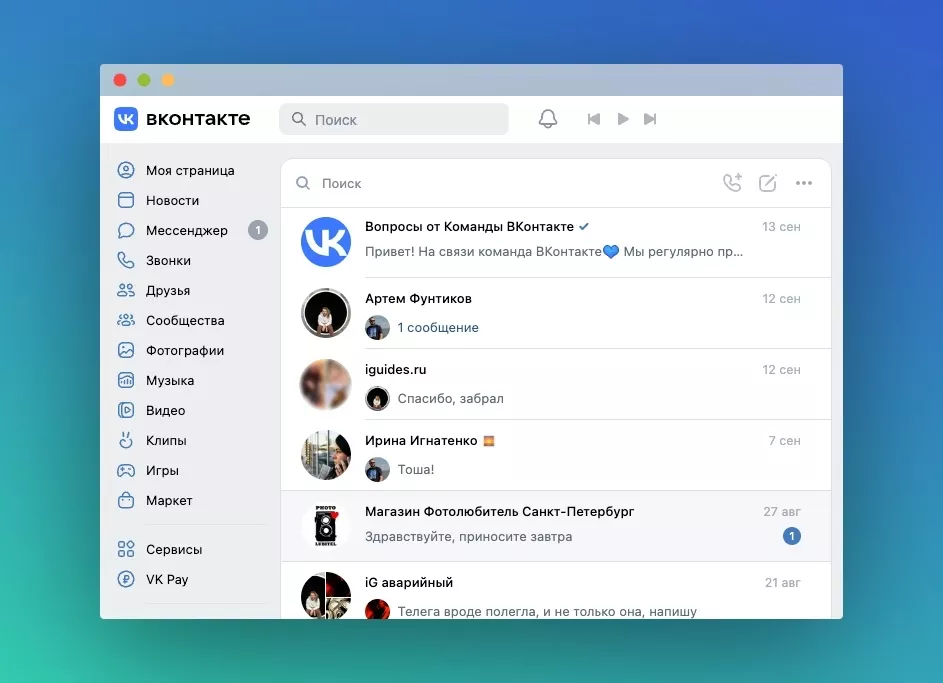The height and width of the screenshot is (683, 943).
Task: Click 'Тоша!' message preview
Action: click(x=416, y=470)
